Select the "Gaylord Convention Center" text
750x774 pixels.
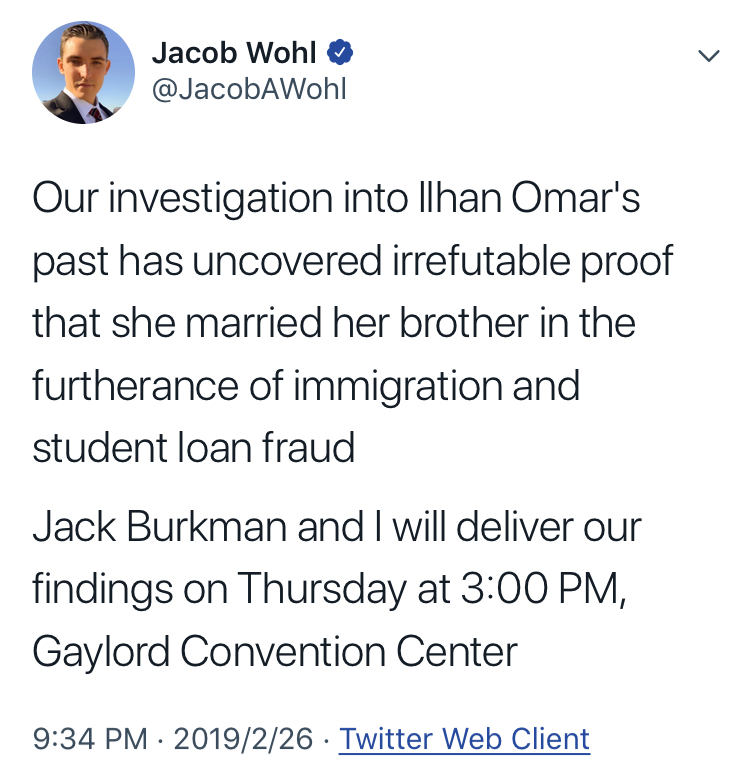[275, 652]
